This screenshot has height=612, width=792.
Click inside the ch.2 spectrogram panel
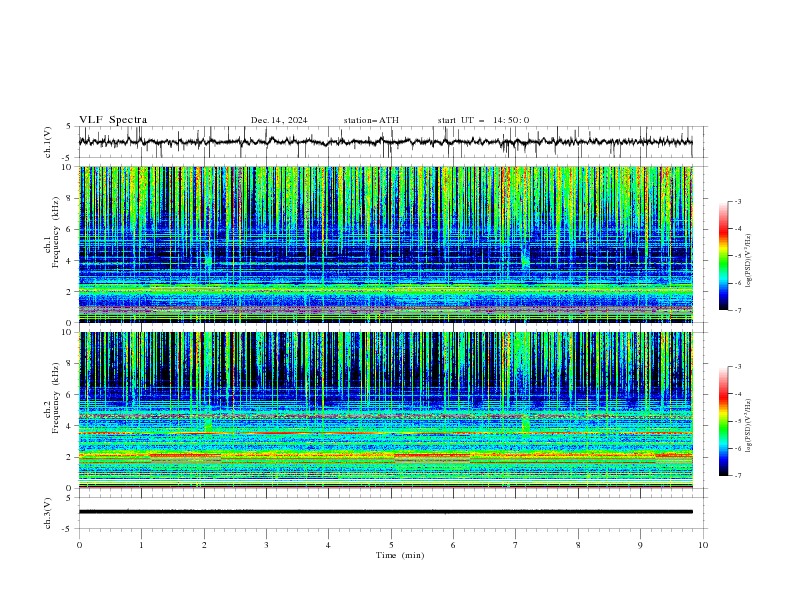[385, 410]
